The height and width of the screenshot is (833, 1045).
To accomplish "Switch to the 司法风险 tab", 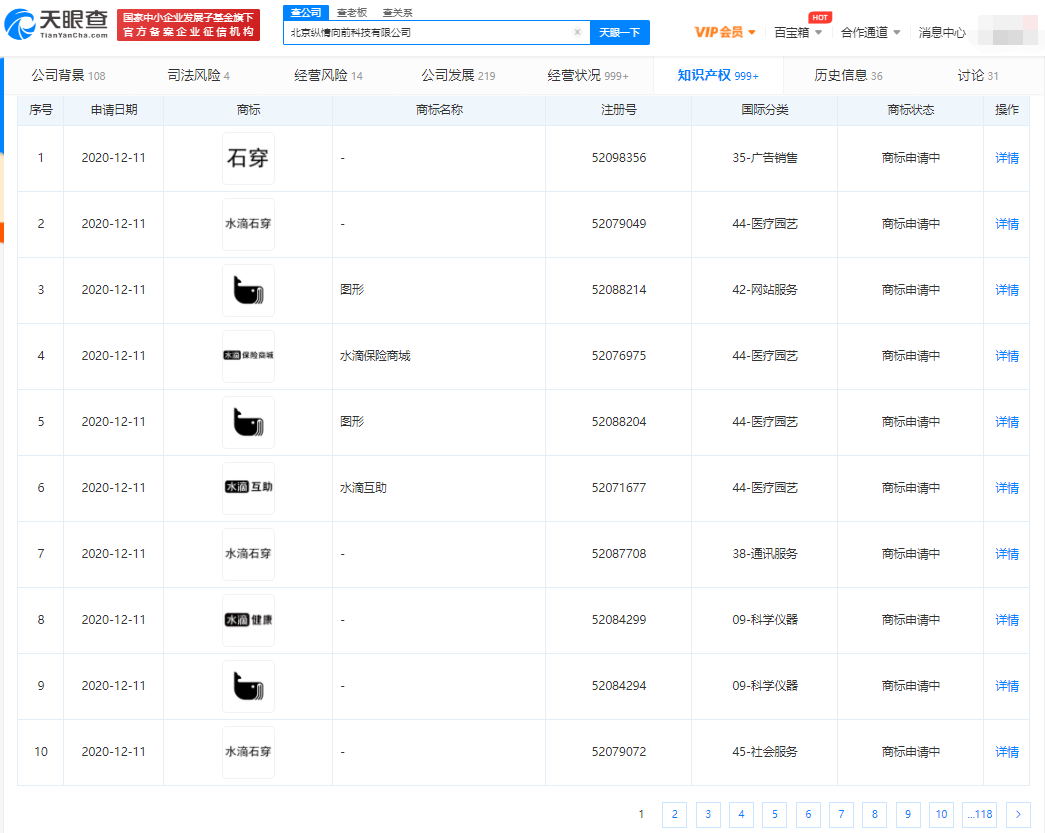I will [x=198, y=76].
